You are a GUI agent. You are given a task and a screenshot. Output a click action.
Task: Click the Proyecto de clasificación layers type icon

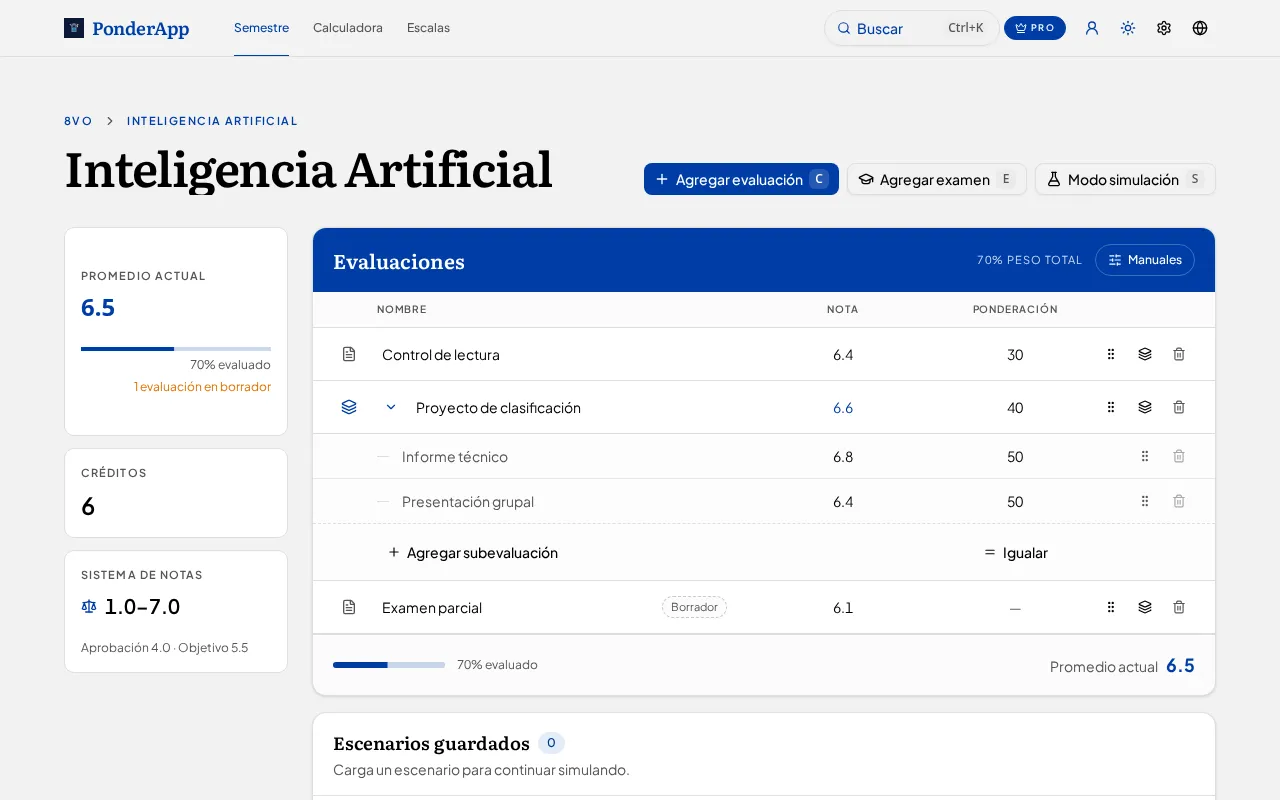click(349, 407)
